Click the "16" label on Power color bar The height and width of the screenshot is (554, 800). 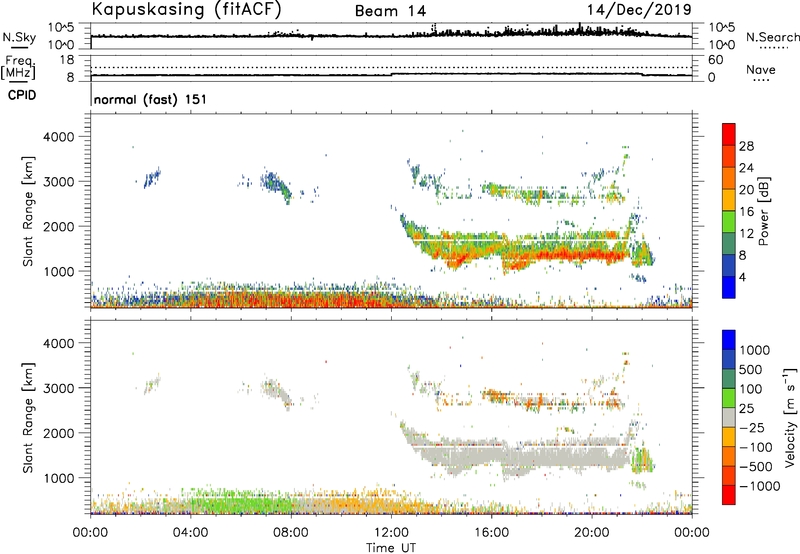tap(746, 212)
